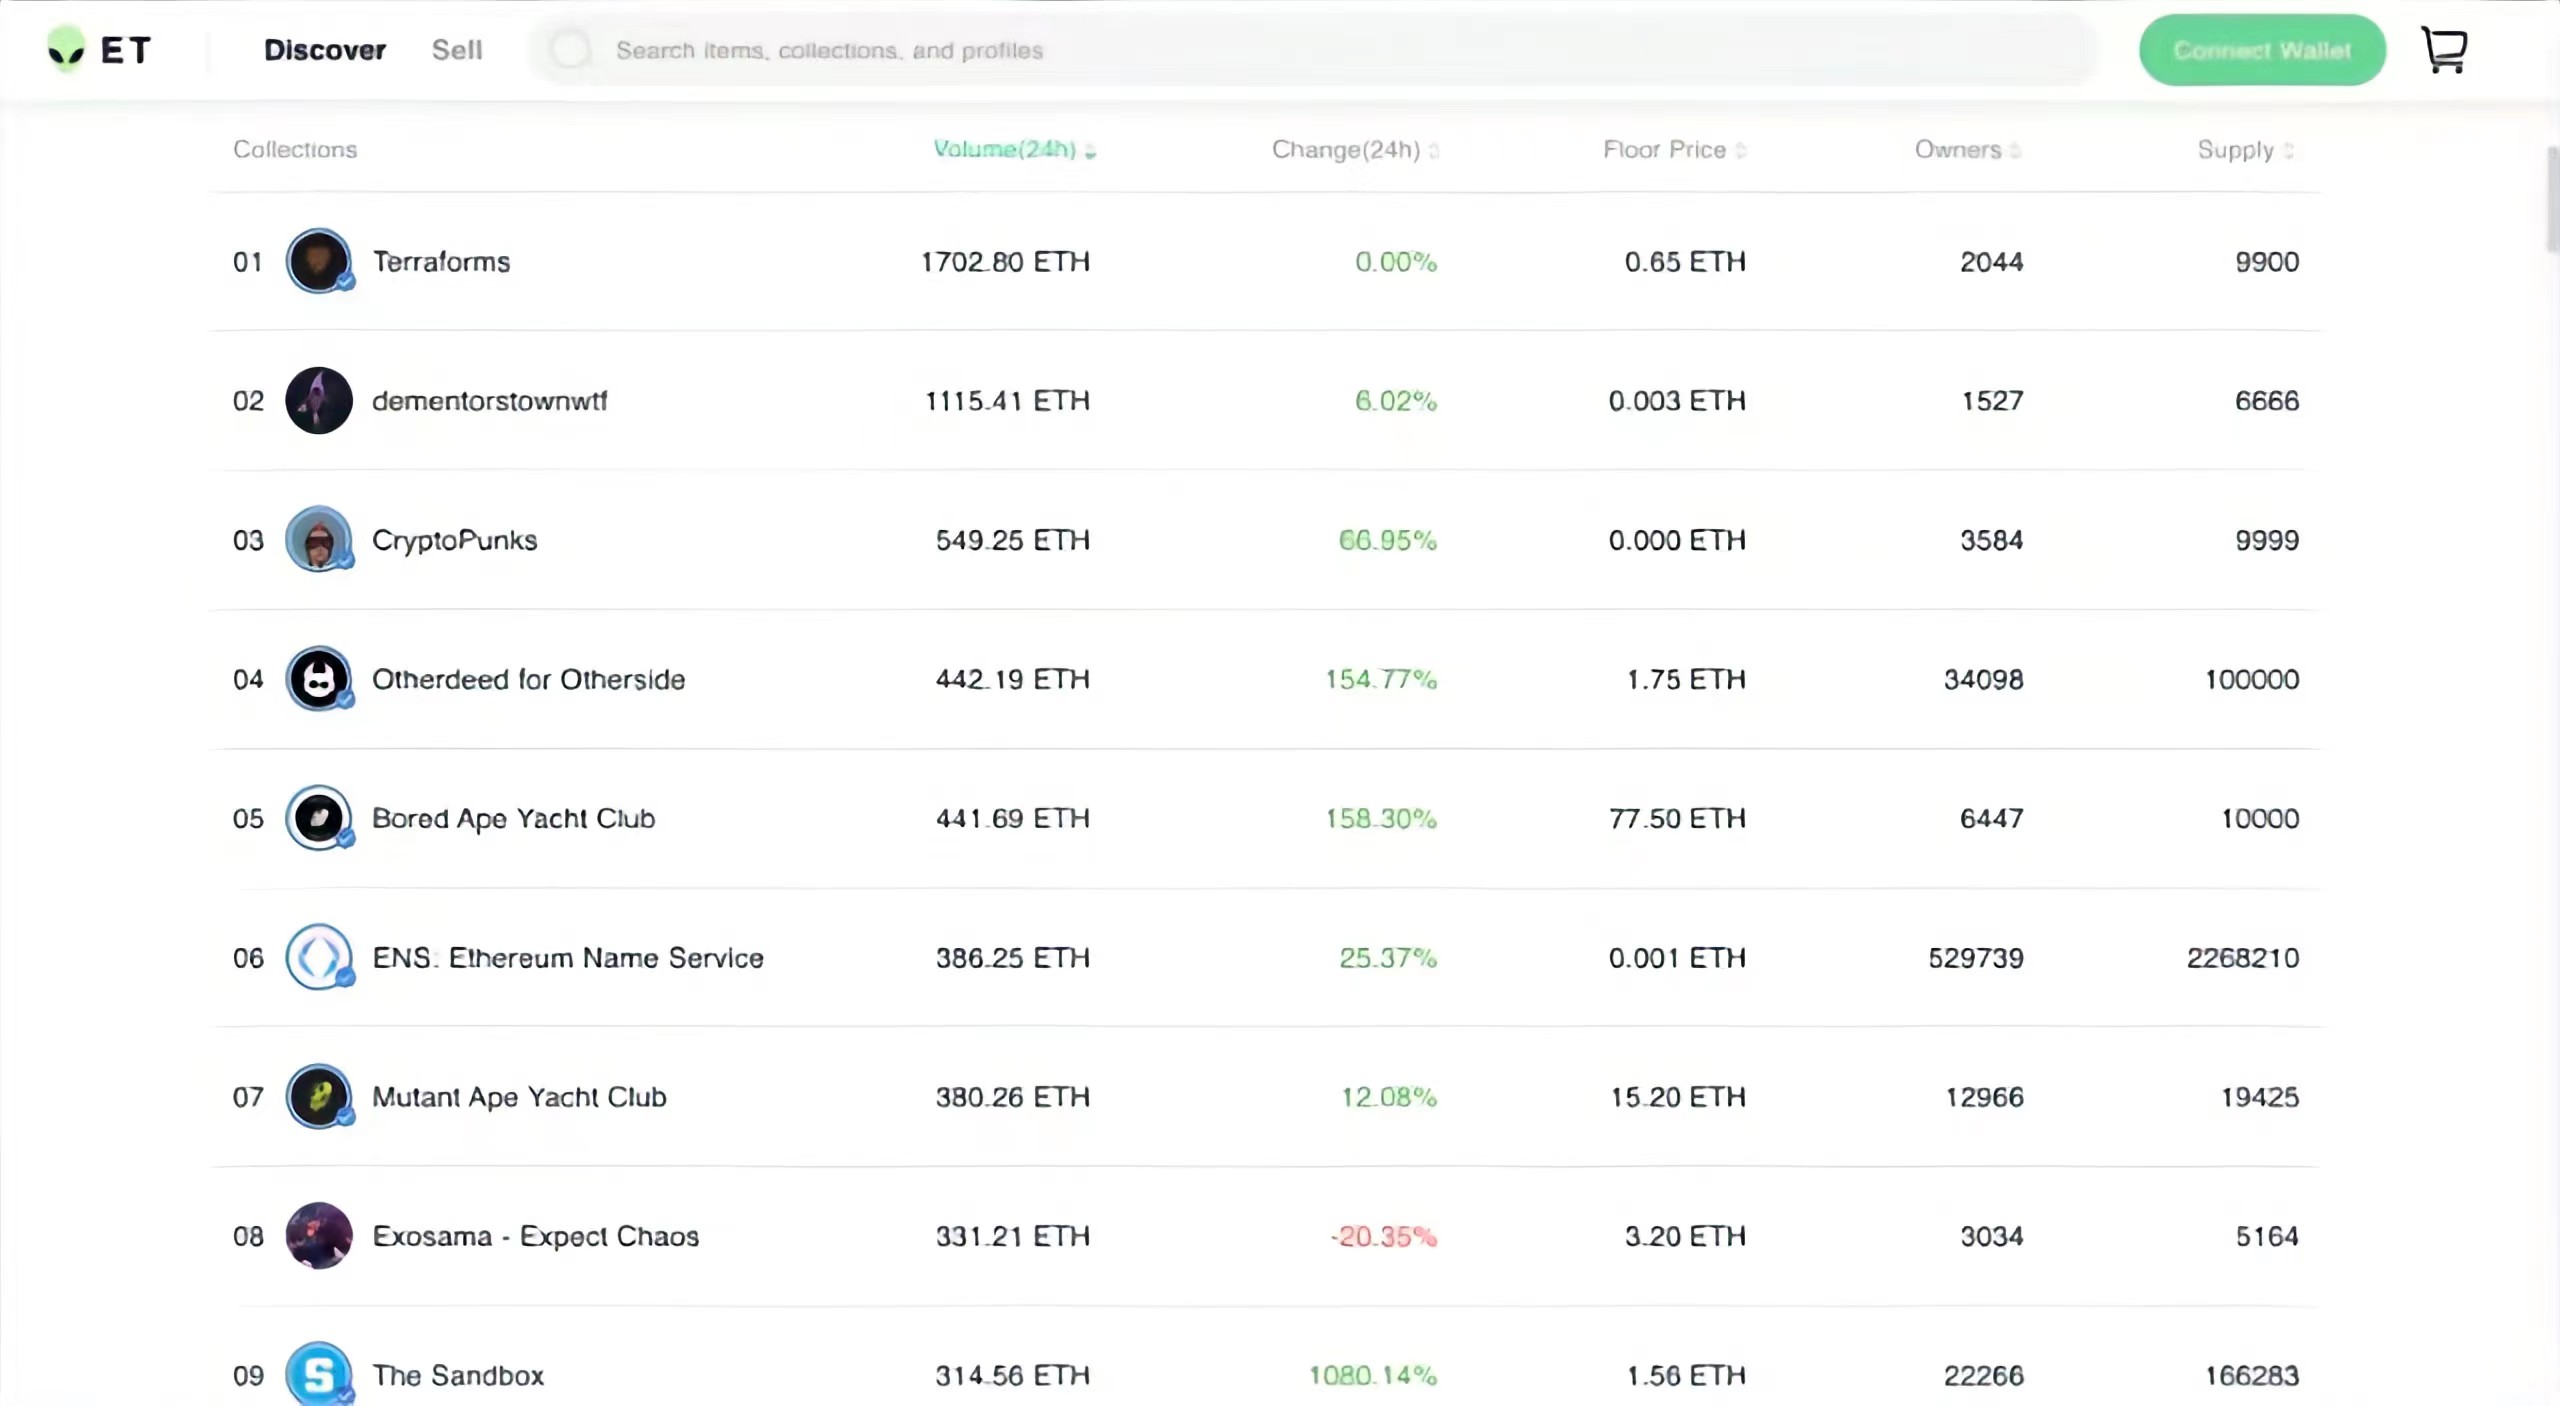
Task: Click change value 158.30%
Action: coord(1381,818)
